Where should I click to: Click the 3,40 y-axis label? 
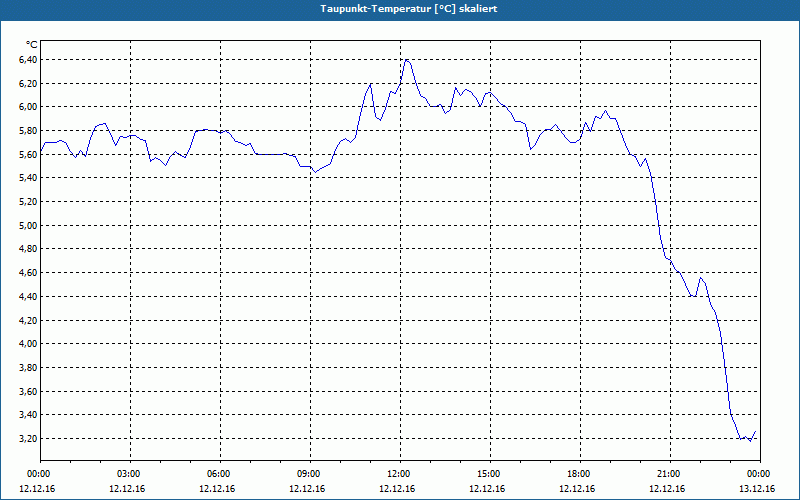(x=29, y=414)
